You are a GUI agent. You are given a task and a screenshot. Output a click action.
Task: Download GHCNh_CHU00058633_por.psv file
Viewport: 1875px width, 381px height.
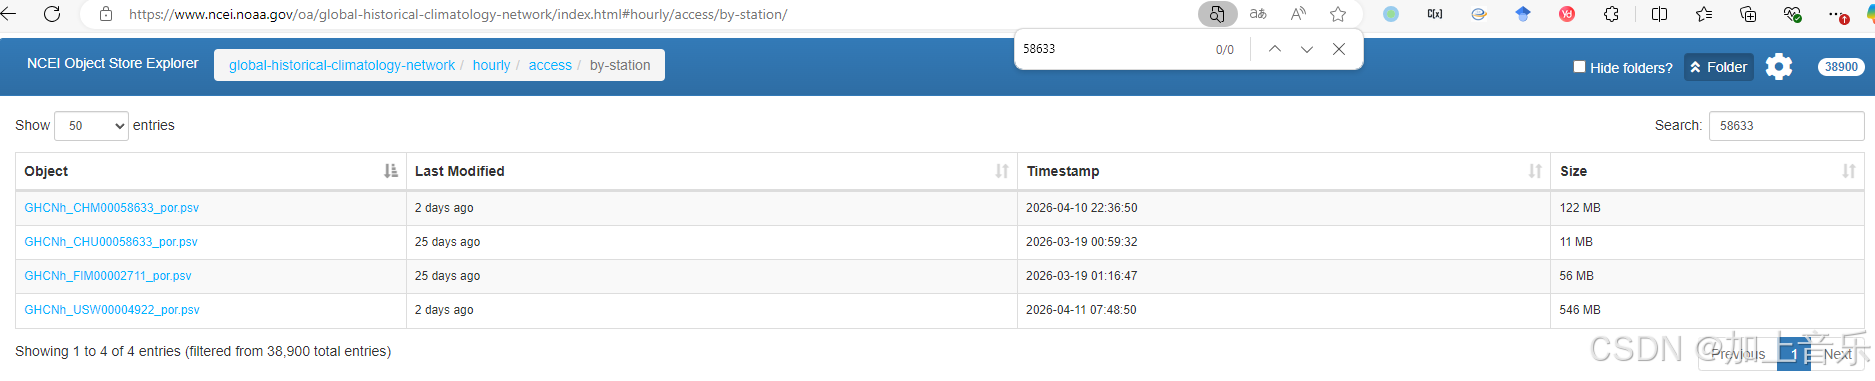111,242
